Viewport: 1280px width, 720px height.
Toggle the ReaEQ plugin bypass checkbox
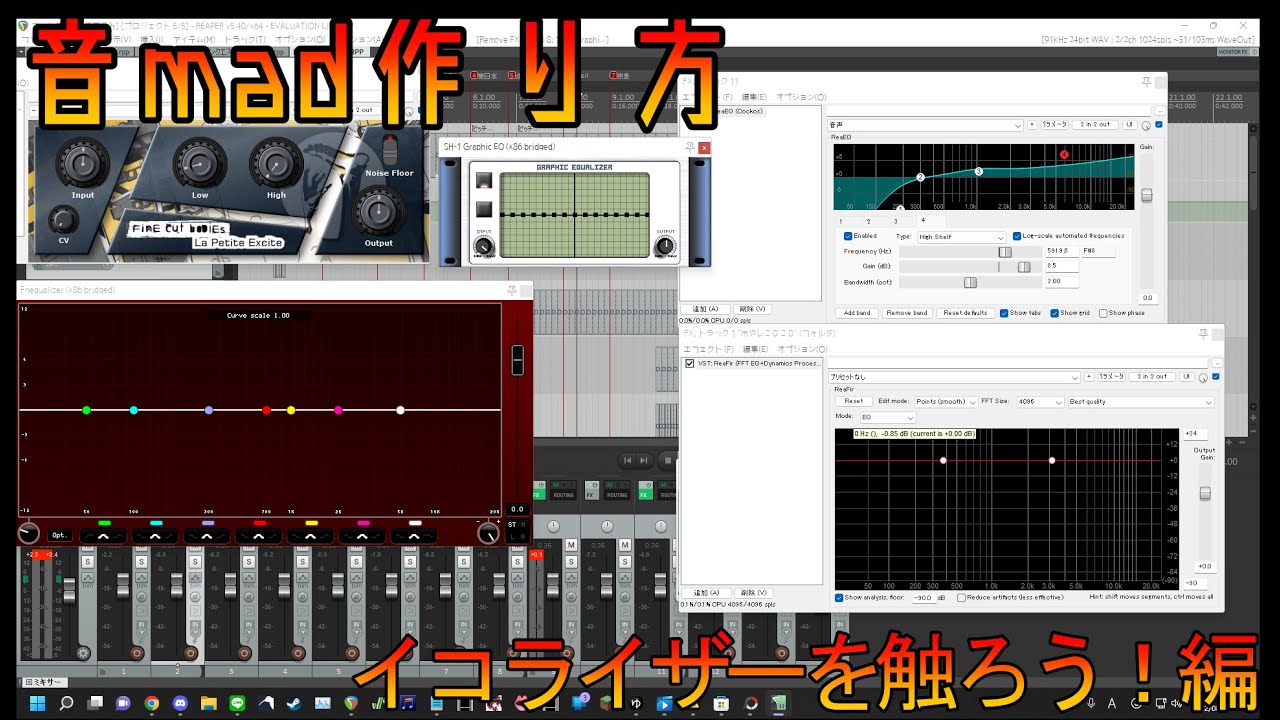pyautogui.click(x=1158, y=124)
